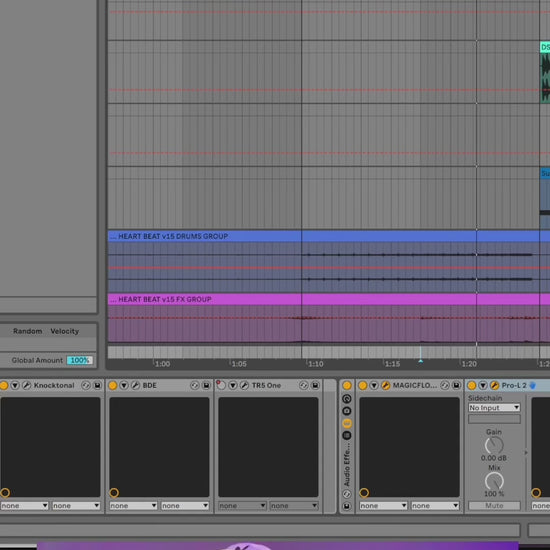
Task: Click the TR5 One hot-swap preset icon
Action: pos(303,385)
